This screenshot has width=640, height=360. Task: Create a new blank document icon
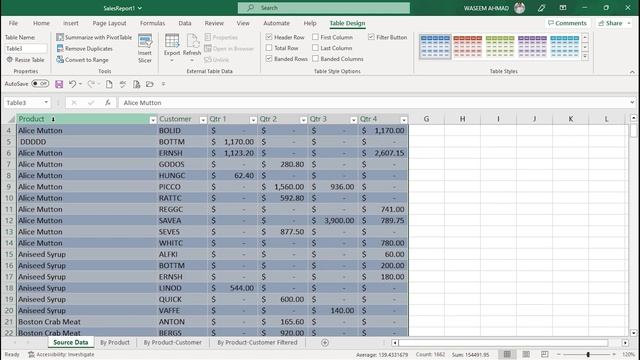point(109,84)
